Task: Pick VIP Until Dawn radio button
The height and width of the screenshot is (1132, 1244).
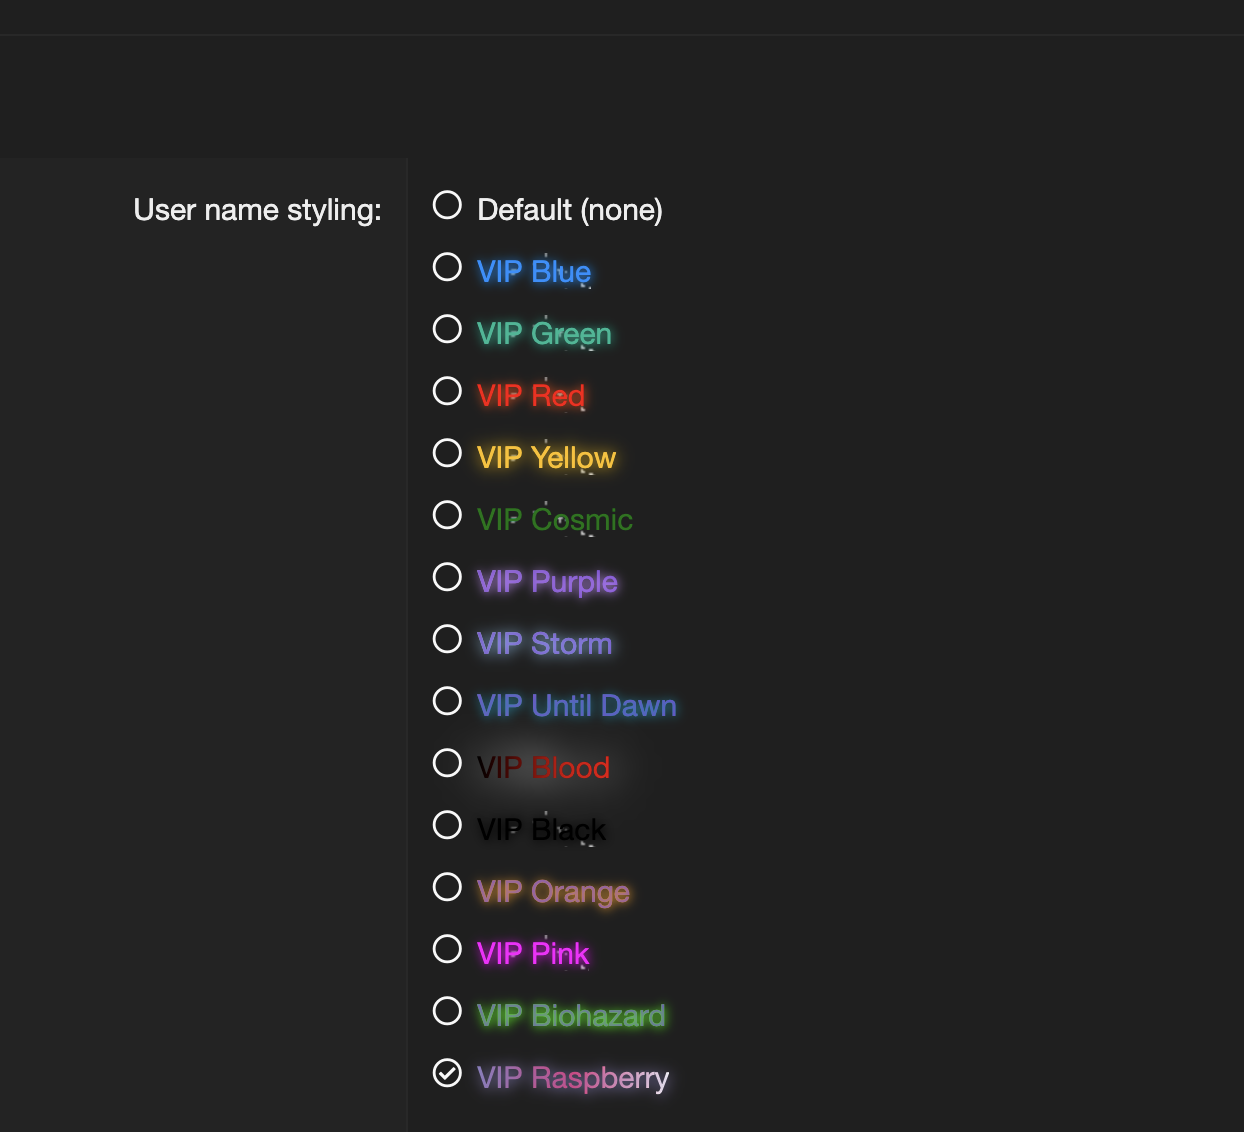Action: pyautogui.click(x=447, y=701)
